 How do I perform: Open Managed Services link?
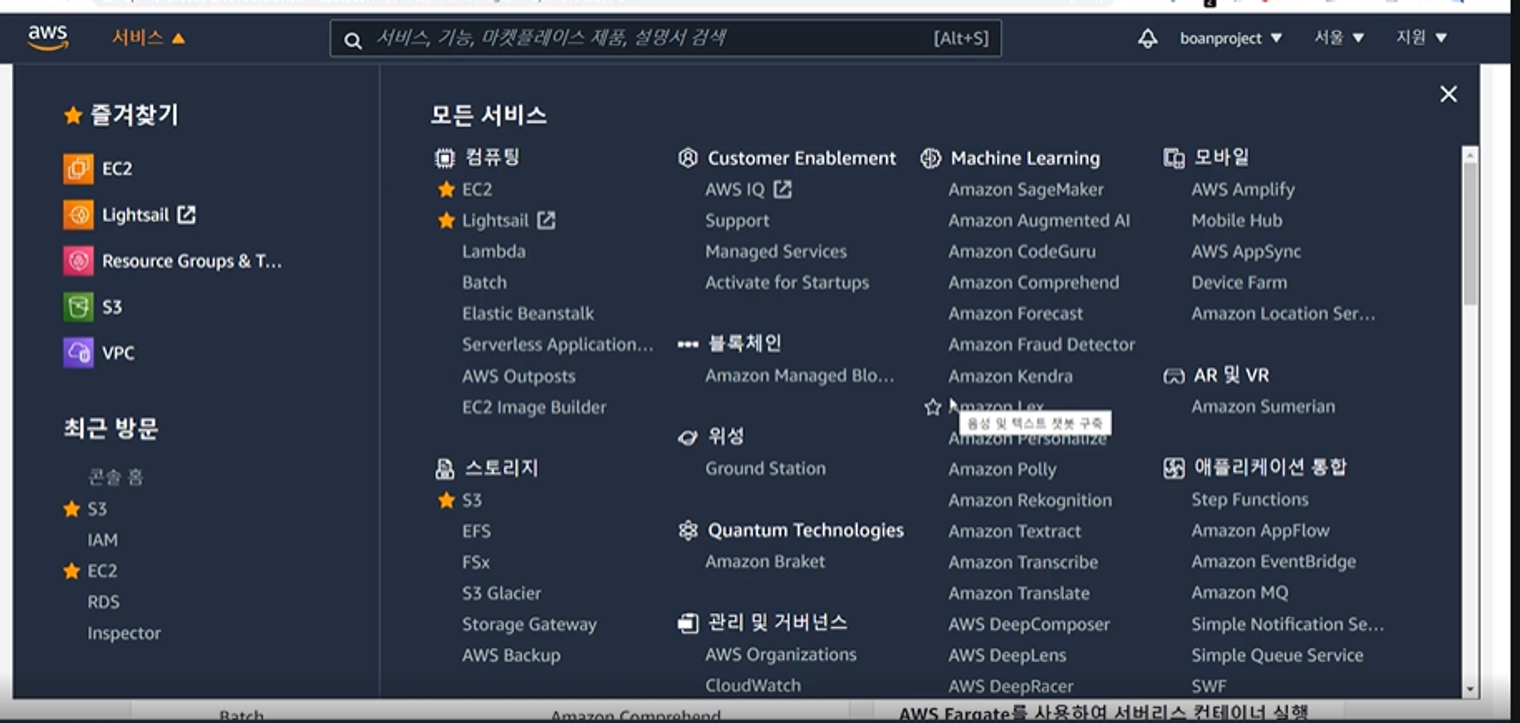775,251
